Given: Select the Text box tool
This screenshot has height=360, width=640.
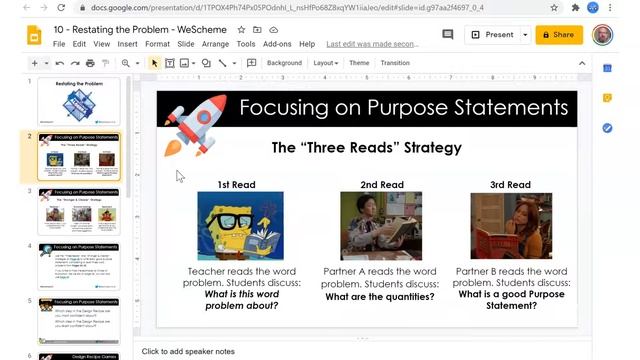Looking at the screenshot, I should pyautogui.click(x=170, y=63).
